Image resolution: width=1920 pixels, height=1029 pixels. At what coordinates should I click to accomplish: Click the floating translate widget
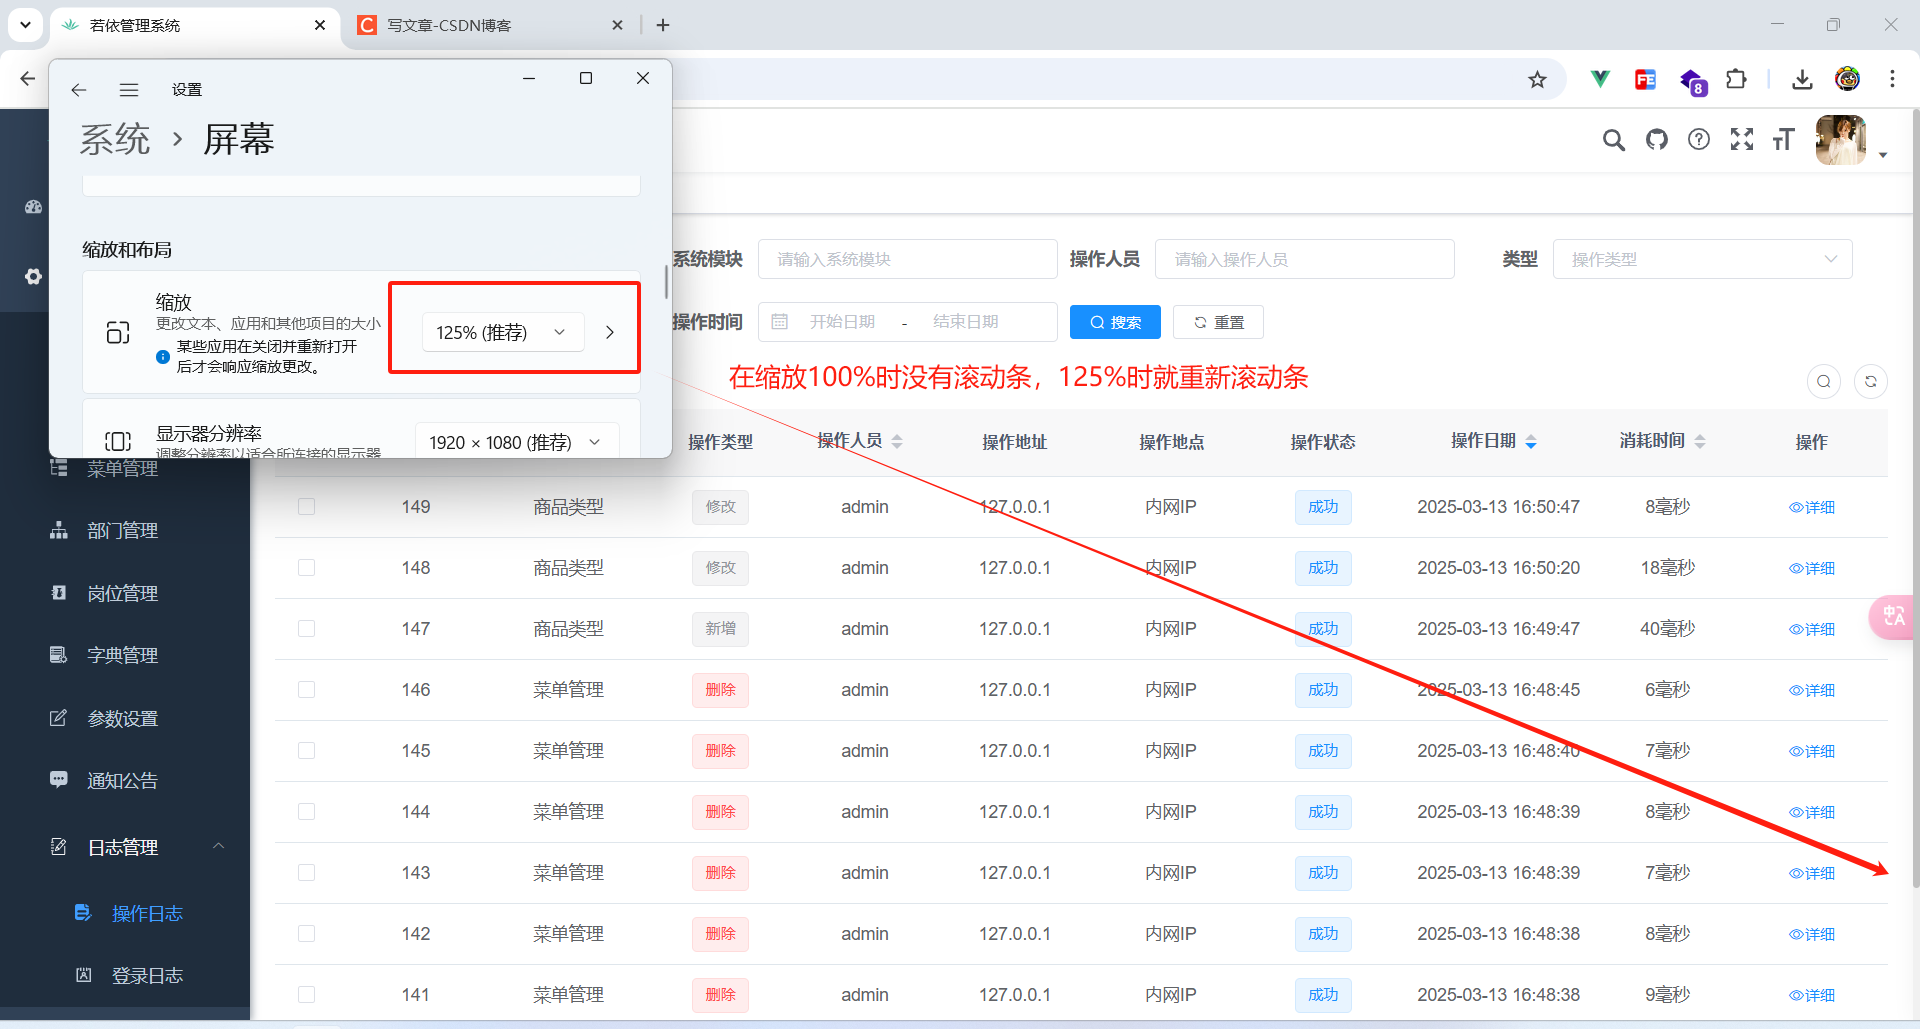pyautogui.click(x=1893, y=616)
